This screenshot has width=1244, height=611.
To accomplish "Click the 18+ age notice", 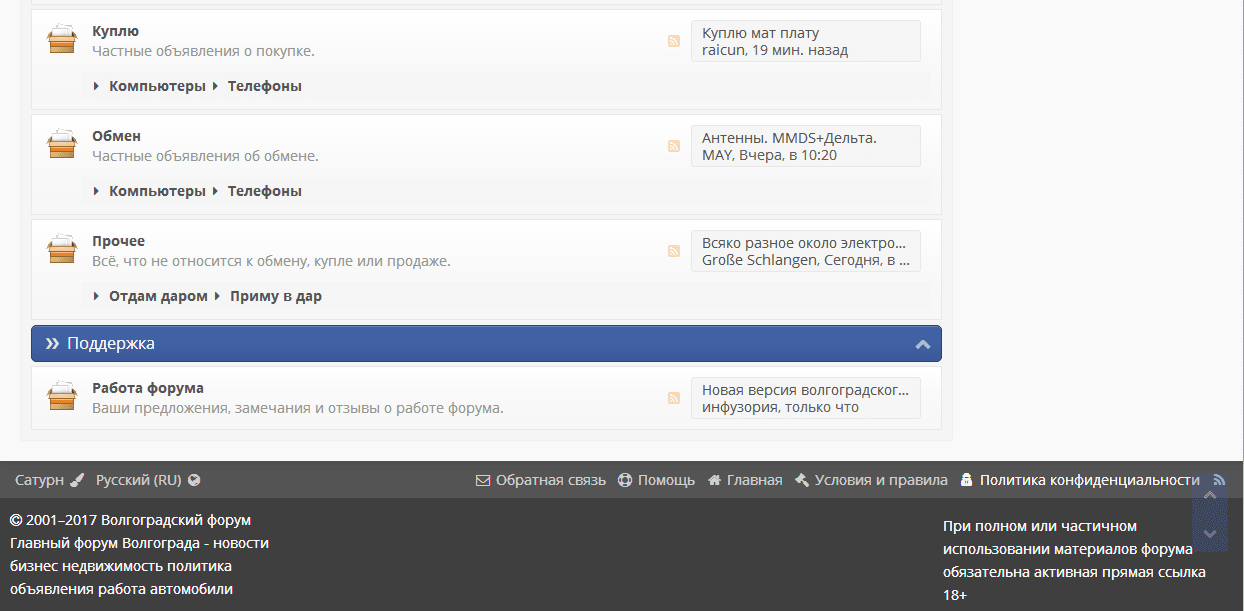I will pos(955,595).
